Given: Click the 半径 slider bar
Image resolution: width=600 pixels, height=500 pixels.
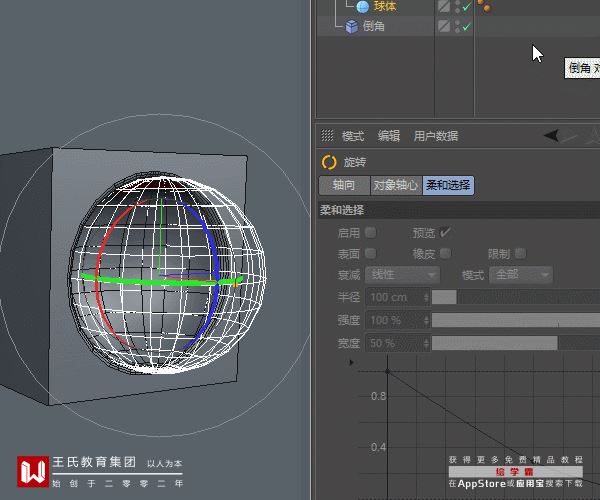Looking at the screenshot, I should coord(516,297).
